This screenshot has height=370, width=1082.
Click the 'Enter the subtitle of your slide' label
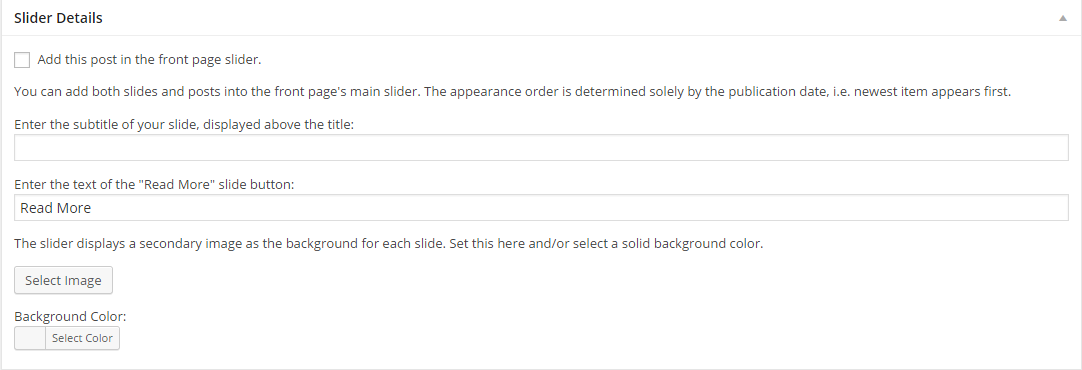184,126
